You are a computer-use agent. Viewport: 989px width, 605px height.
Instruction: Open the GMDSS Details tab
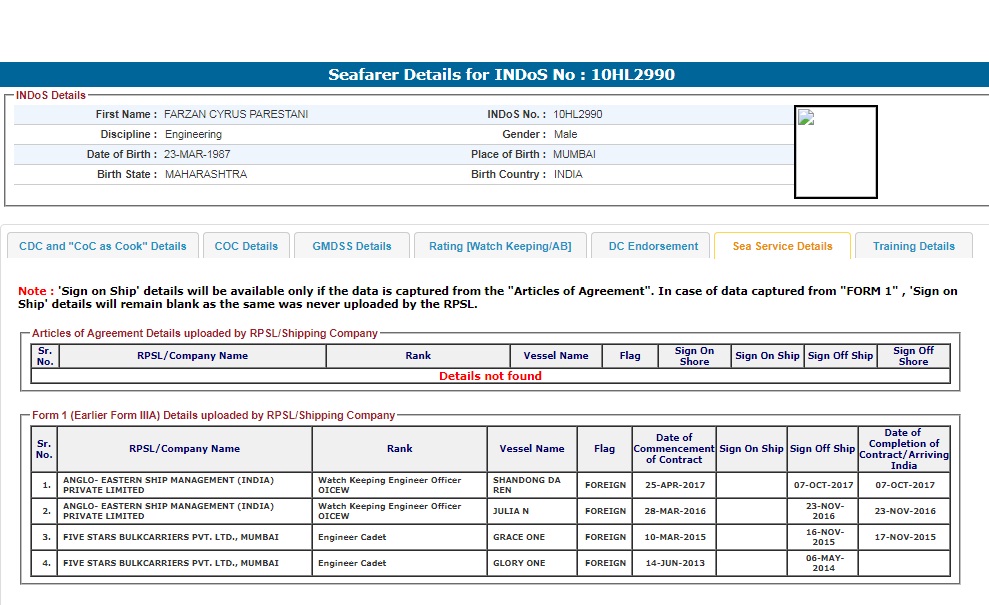[x=352, y=246]
